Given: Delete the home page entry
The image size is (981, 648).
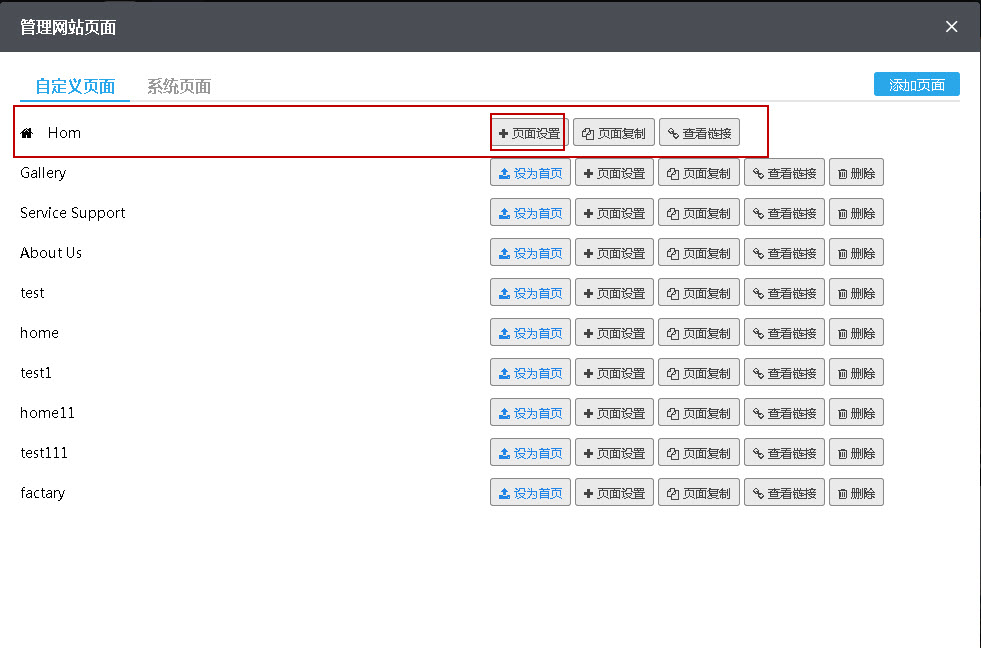Looking at the screenshot, I should point(856,333).
